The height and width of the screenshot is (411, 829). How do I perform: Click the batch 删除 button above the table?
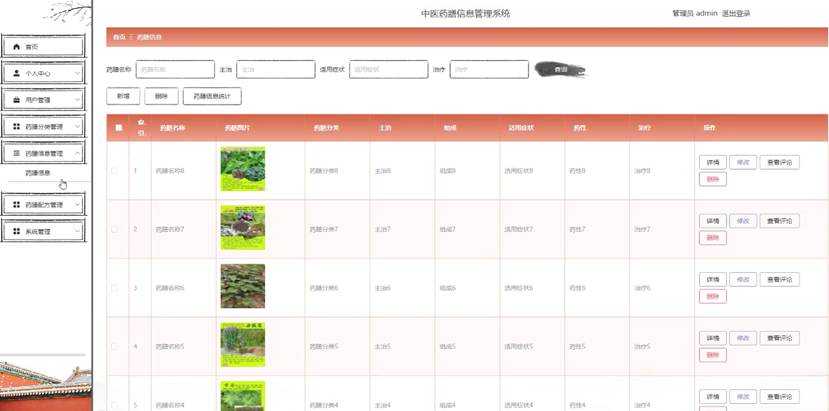(x=161, y=96)
